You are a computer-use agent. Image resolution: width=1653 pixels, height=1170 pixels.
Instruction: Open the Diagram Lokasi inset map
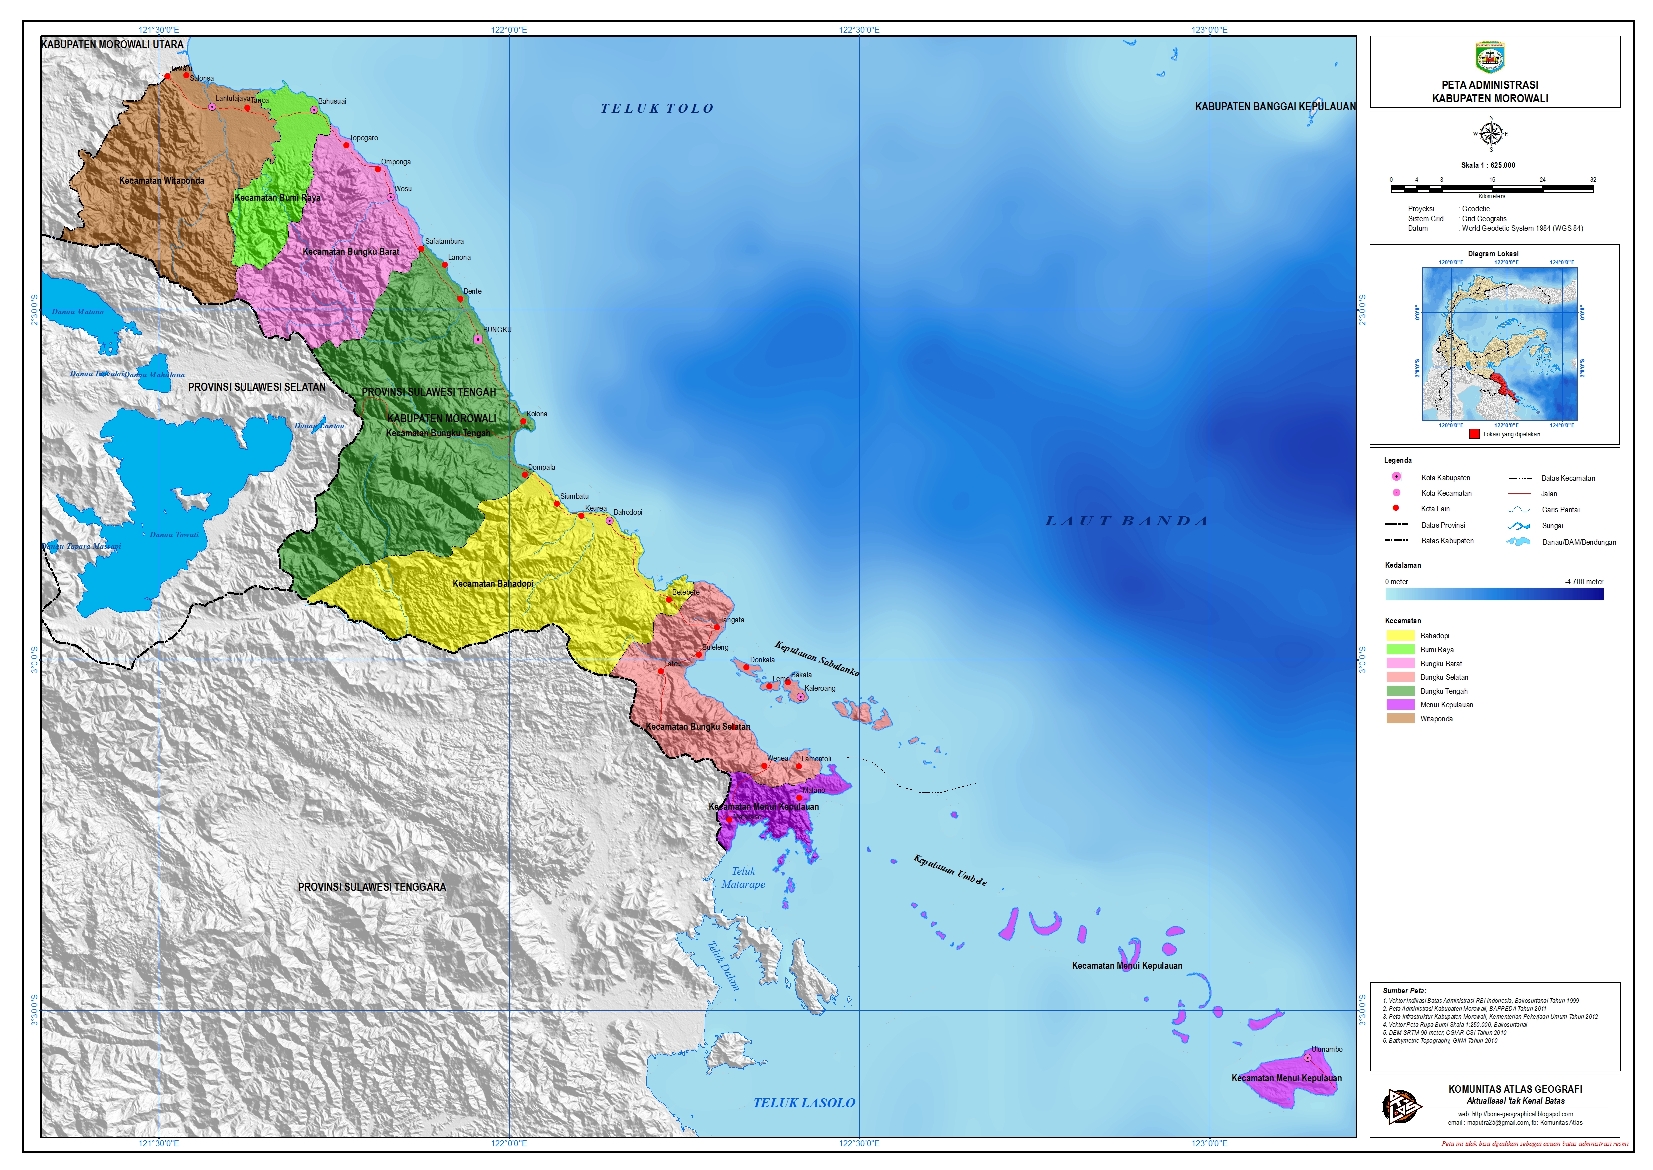pos(1499,343)
